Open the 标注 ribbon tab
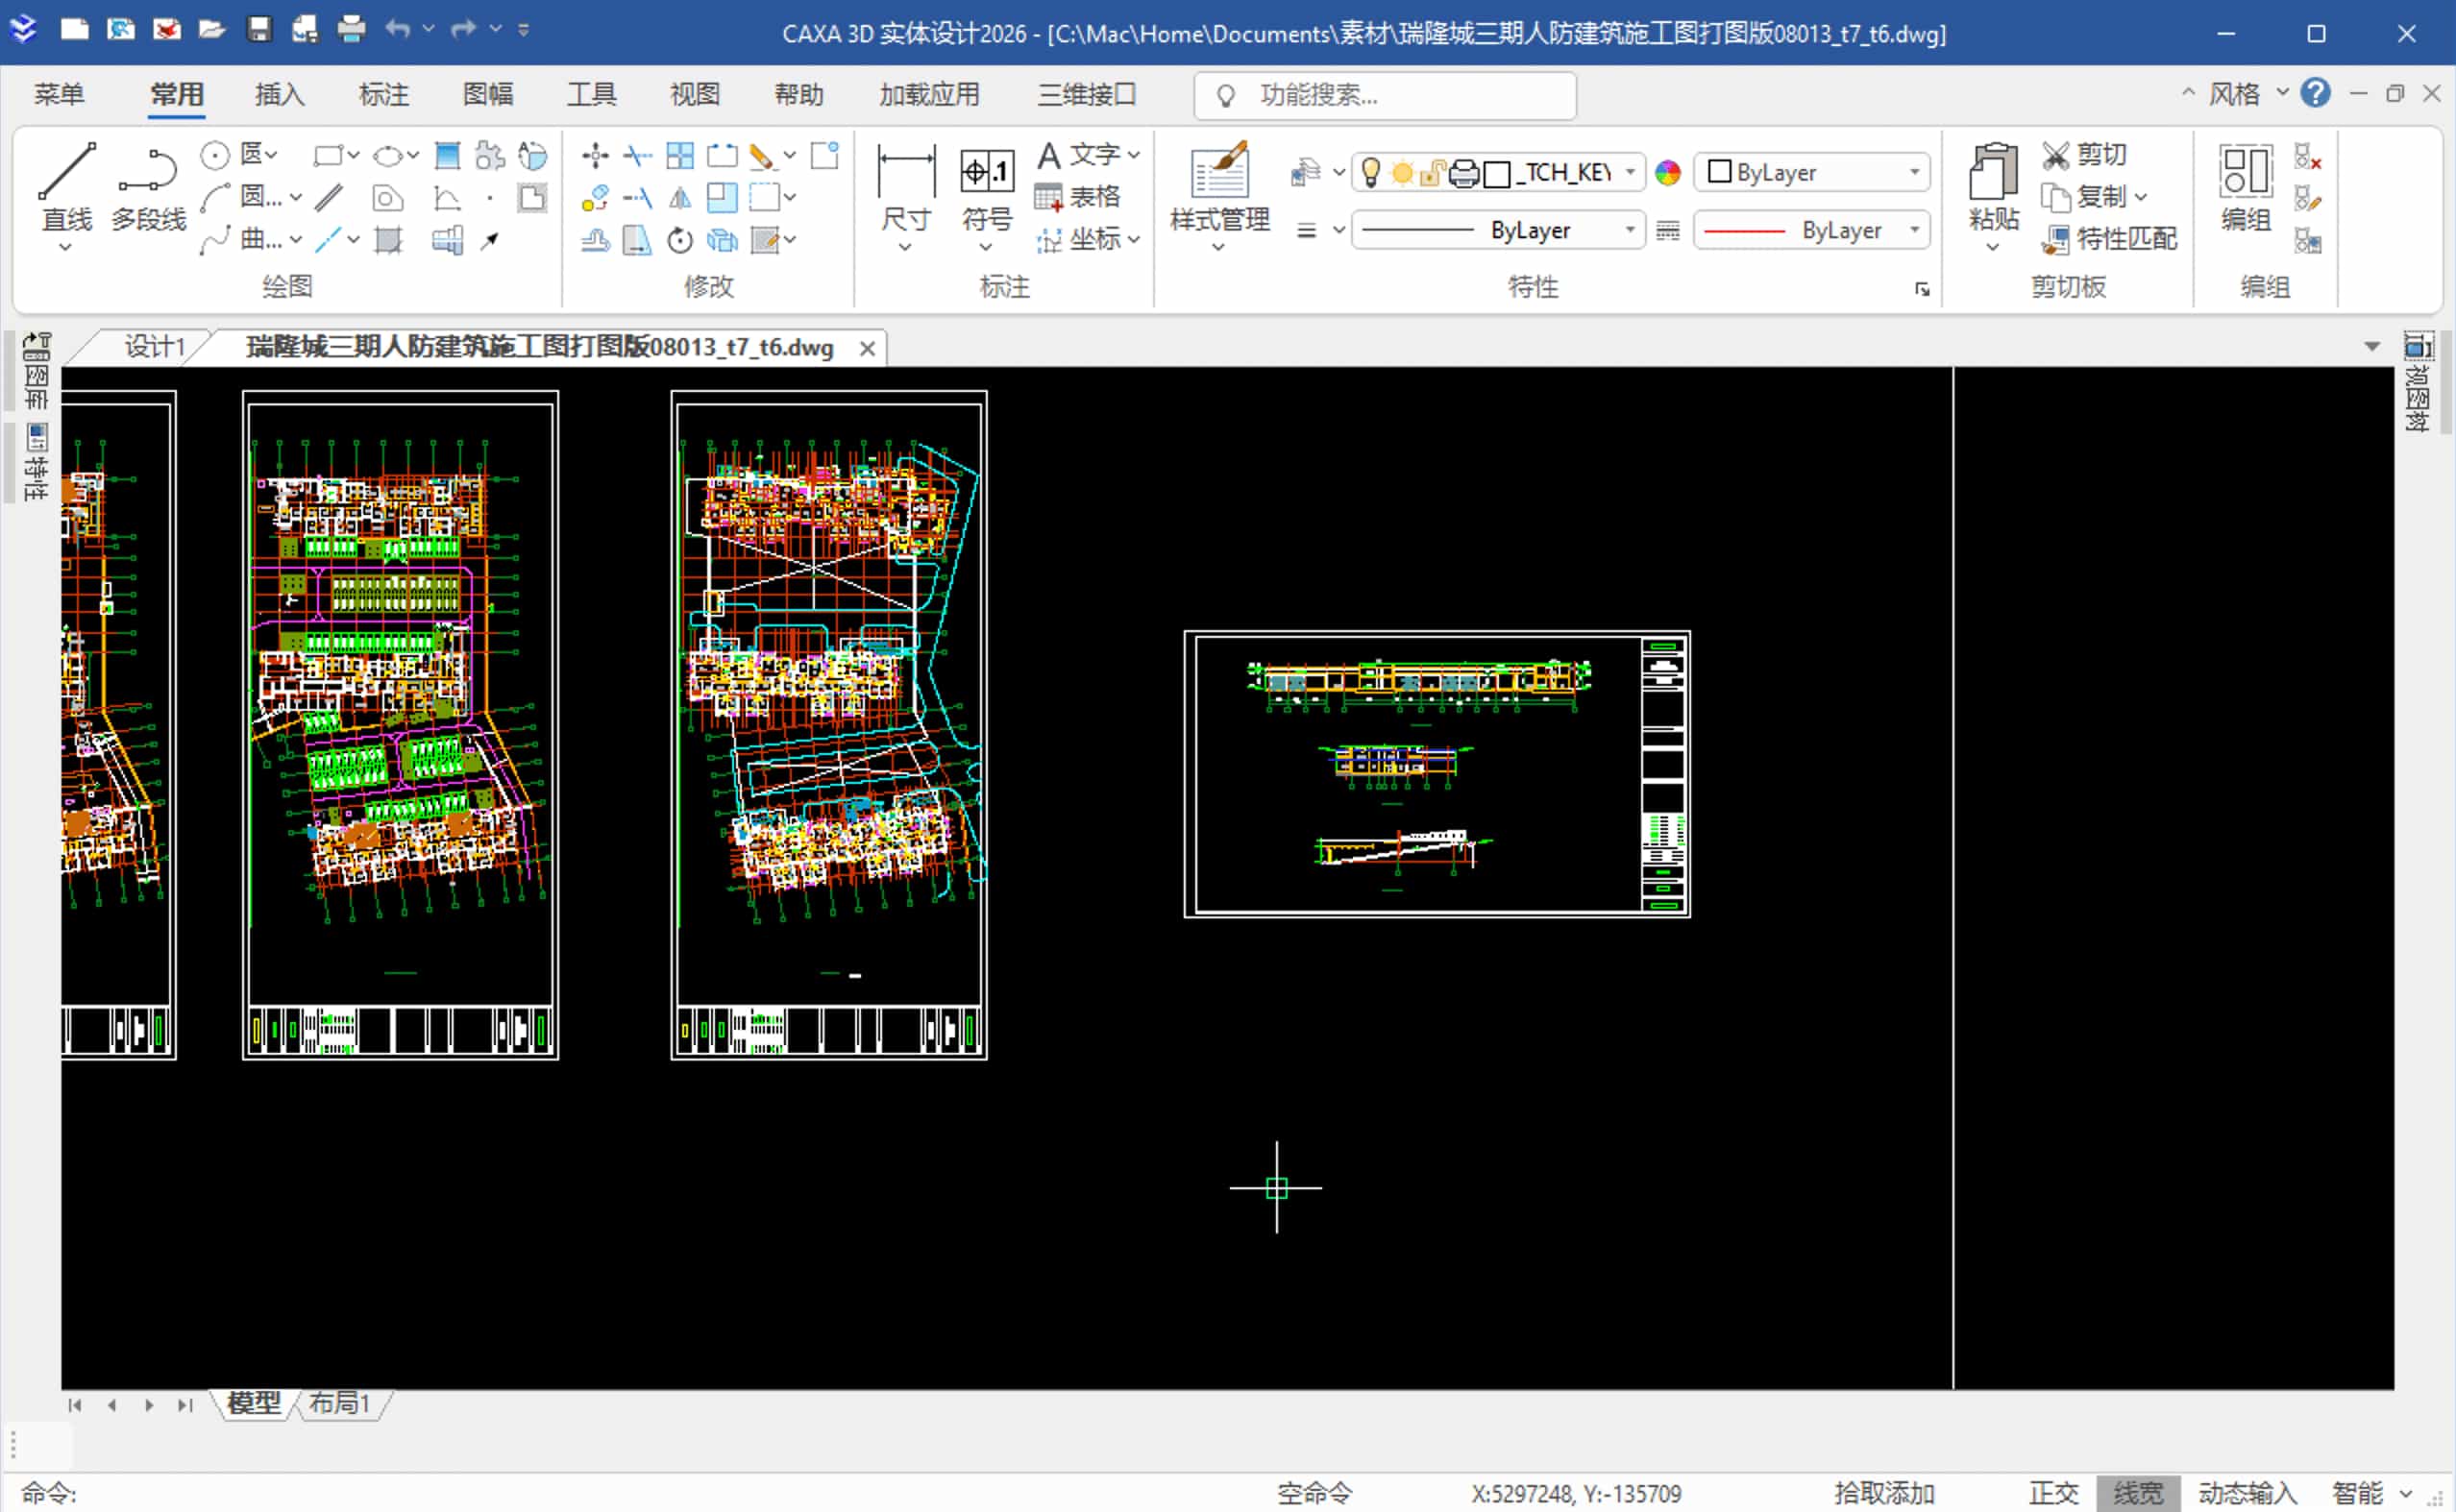 click(x=384, y=95)
